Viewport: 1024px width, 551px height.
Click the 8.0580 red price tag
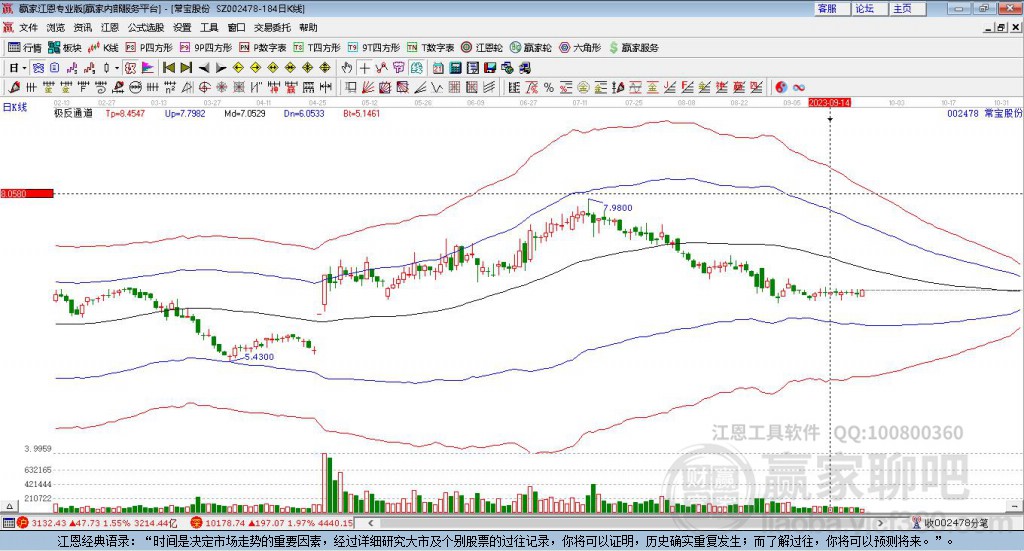tap(27, 193)
